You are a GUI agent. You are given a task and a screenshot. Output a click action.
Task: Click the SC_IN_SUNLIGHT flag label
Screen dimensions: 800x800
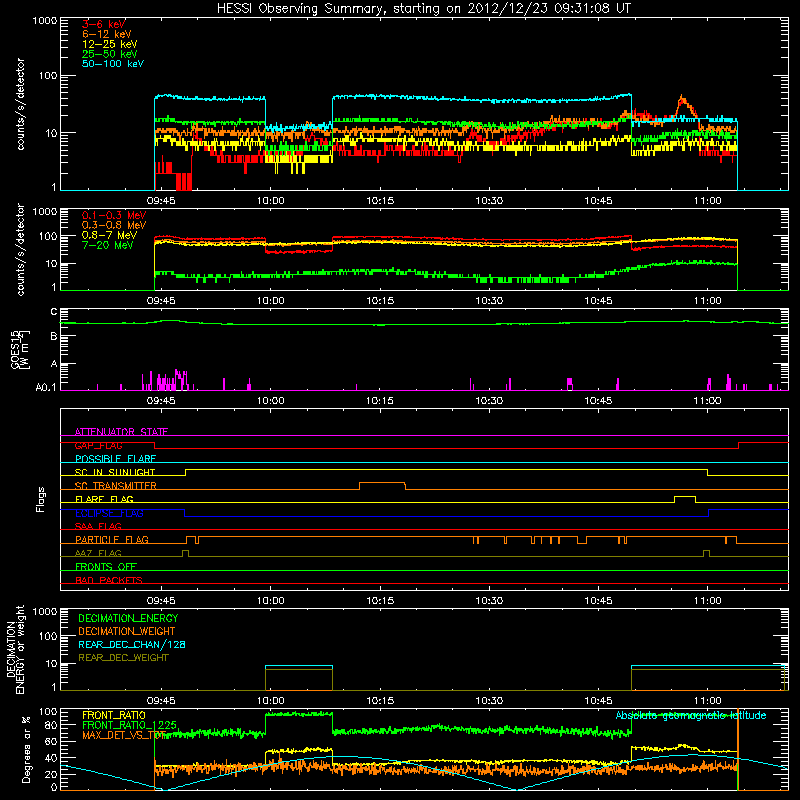click(x=115, y=472)
